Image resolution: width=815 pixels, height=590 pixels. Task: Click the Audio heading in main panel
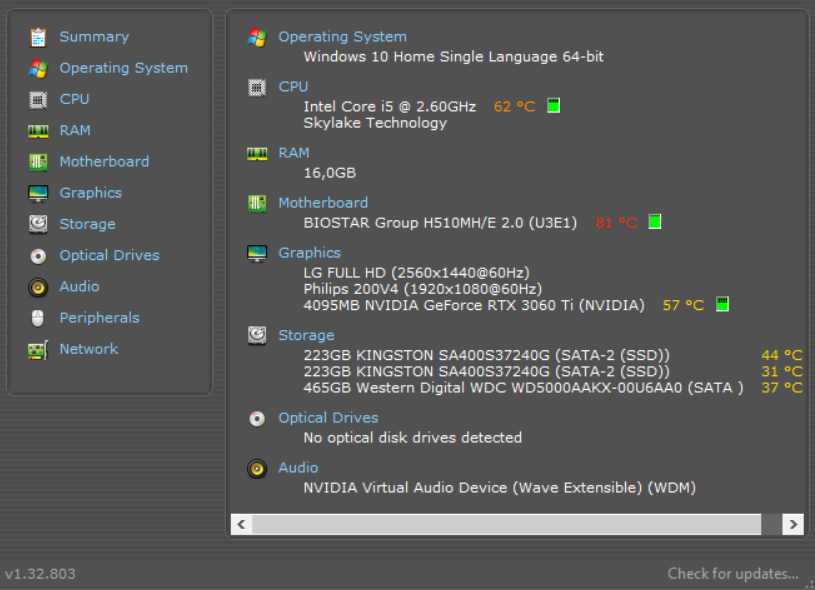[x=298, y=468]
